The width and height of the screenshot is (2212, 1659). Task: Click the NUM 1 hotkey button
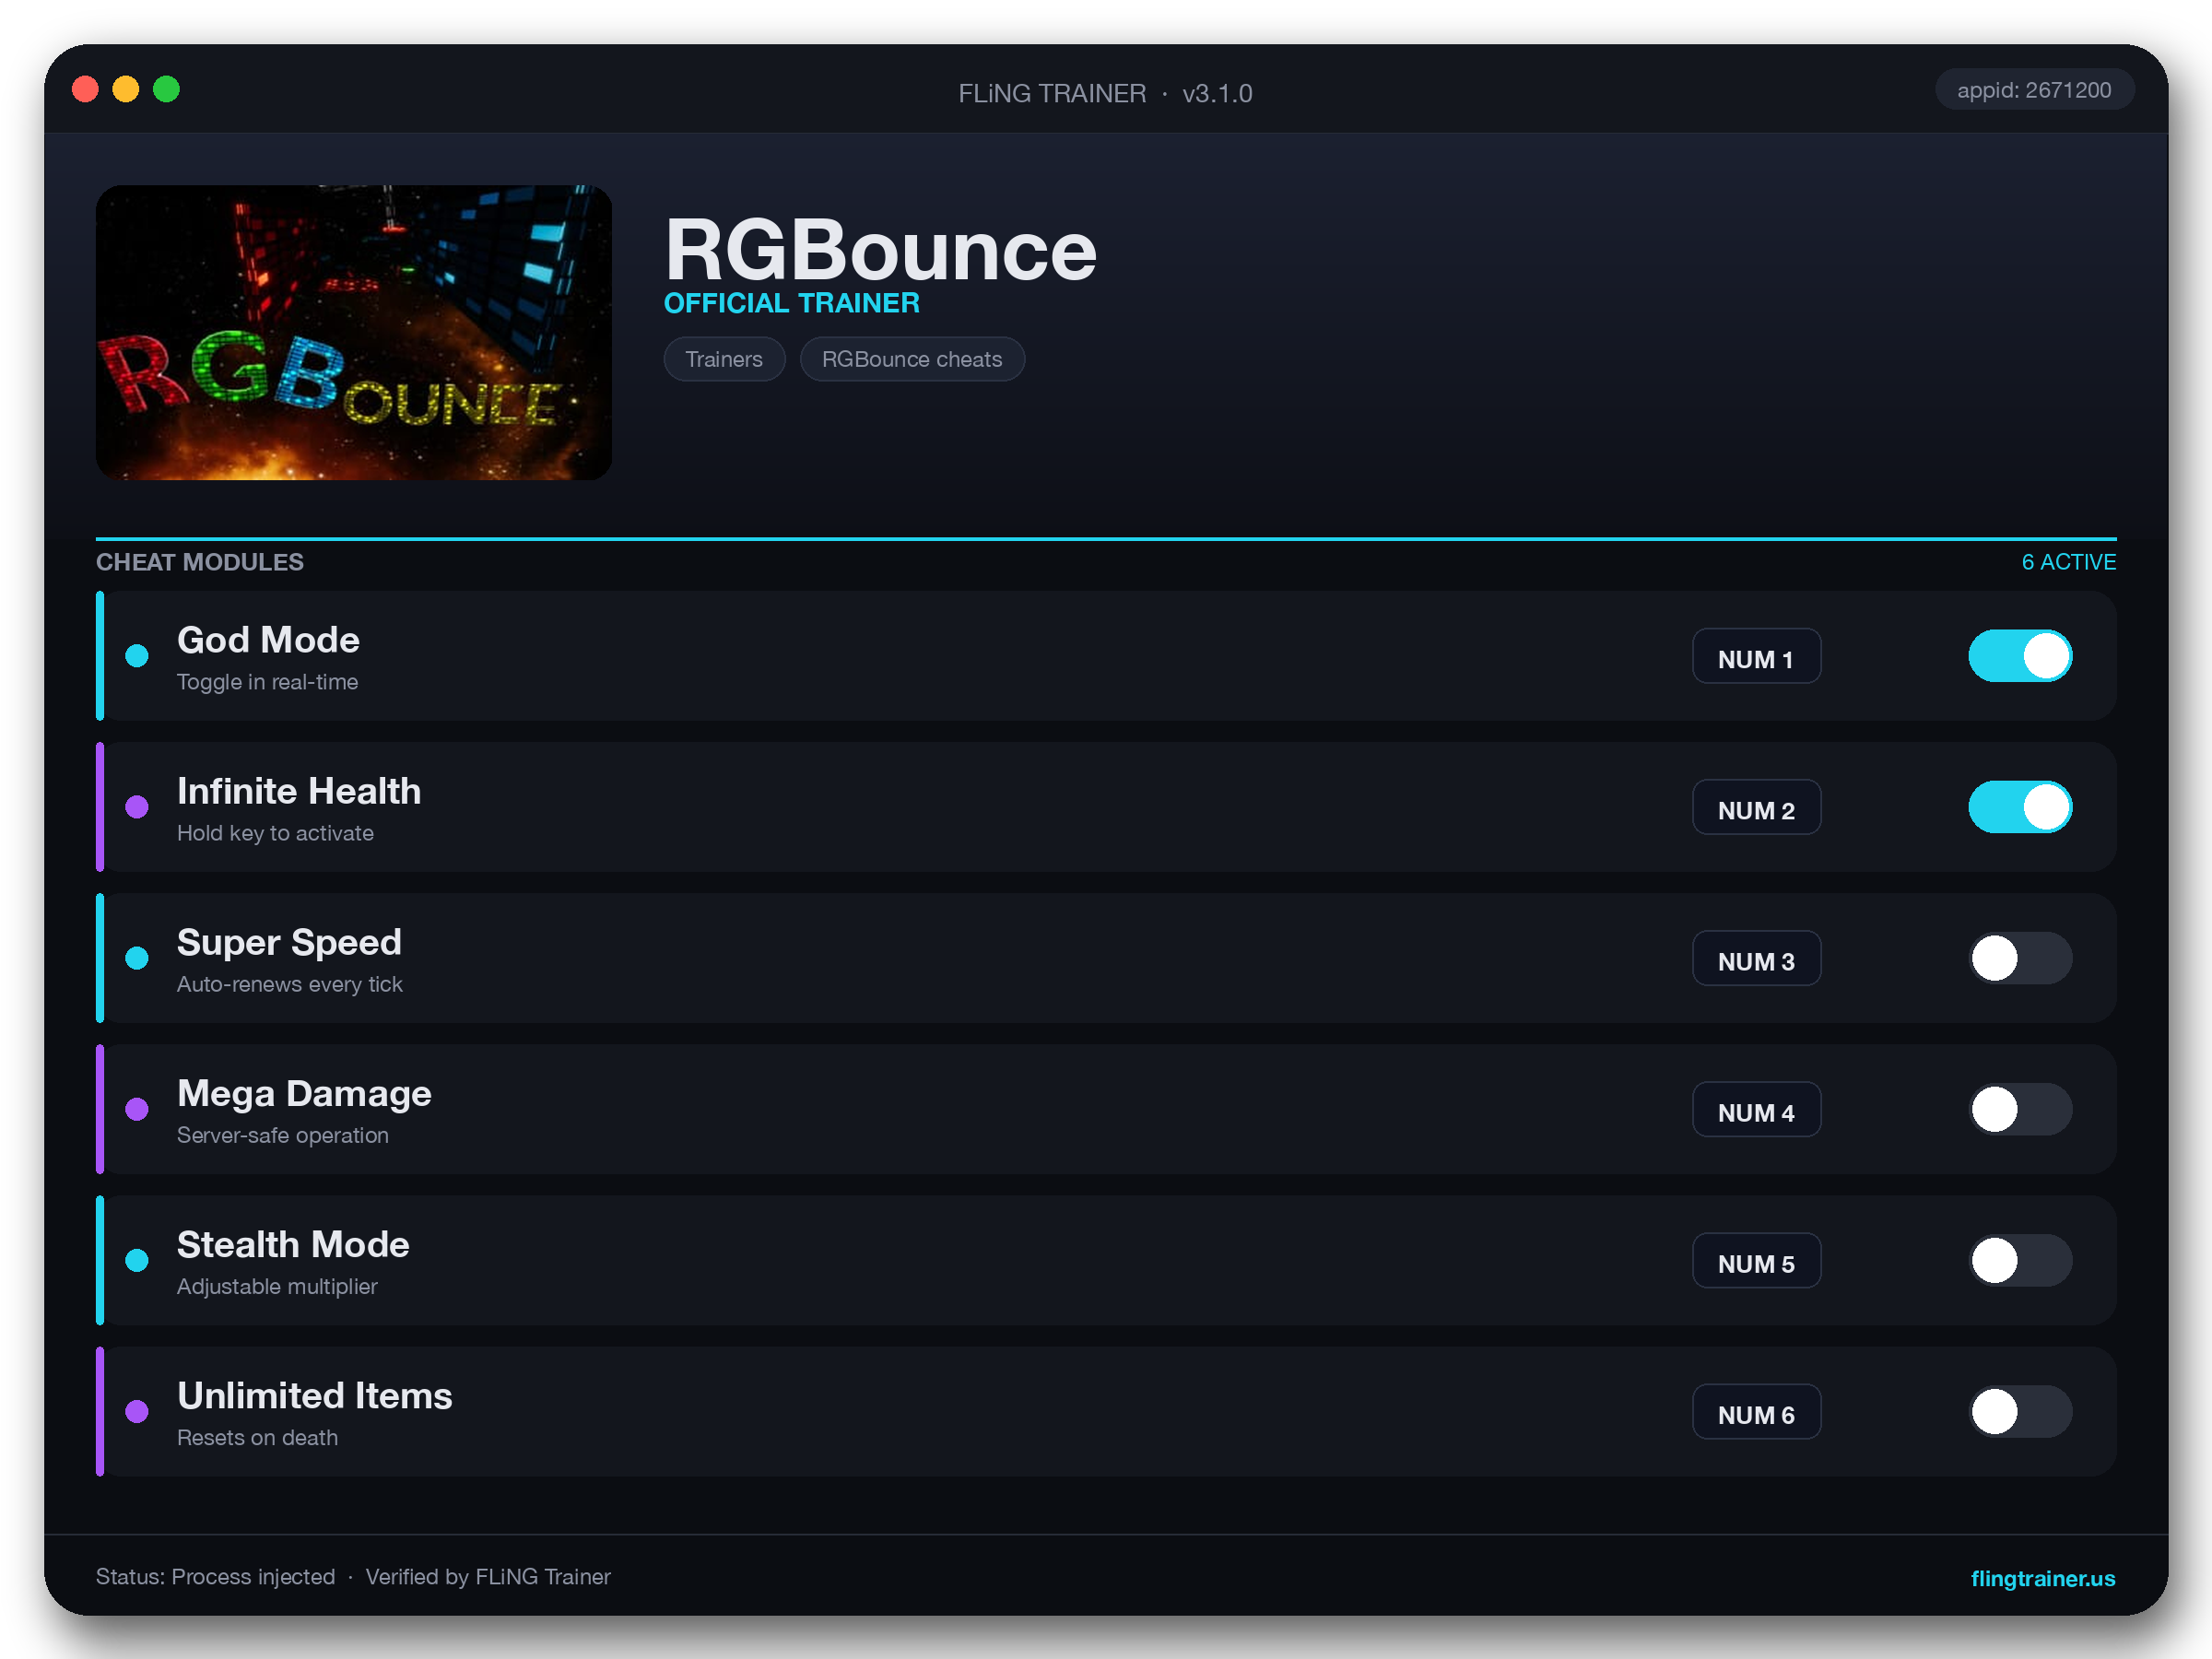1756,656
